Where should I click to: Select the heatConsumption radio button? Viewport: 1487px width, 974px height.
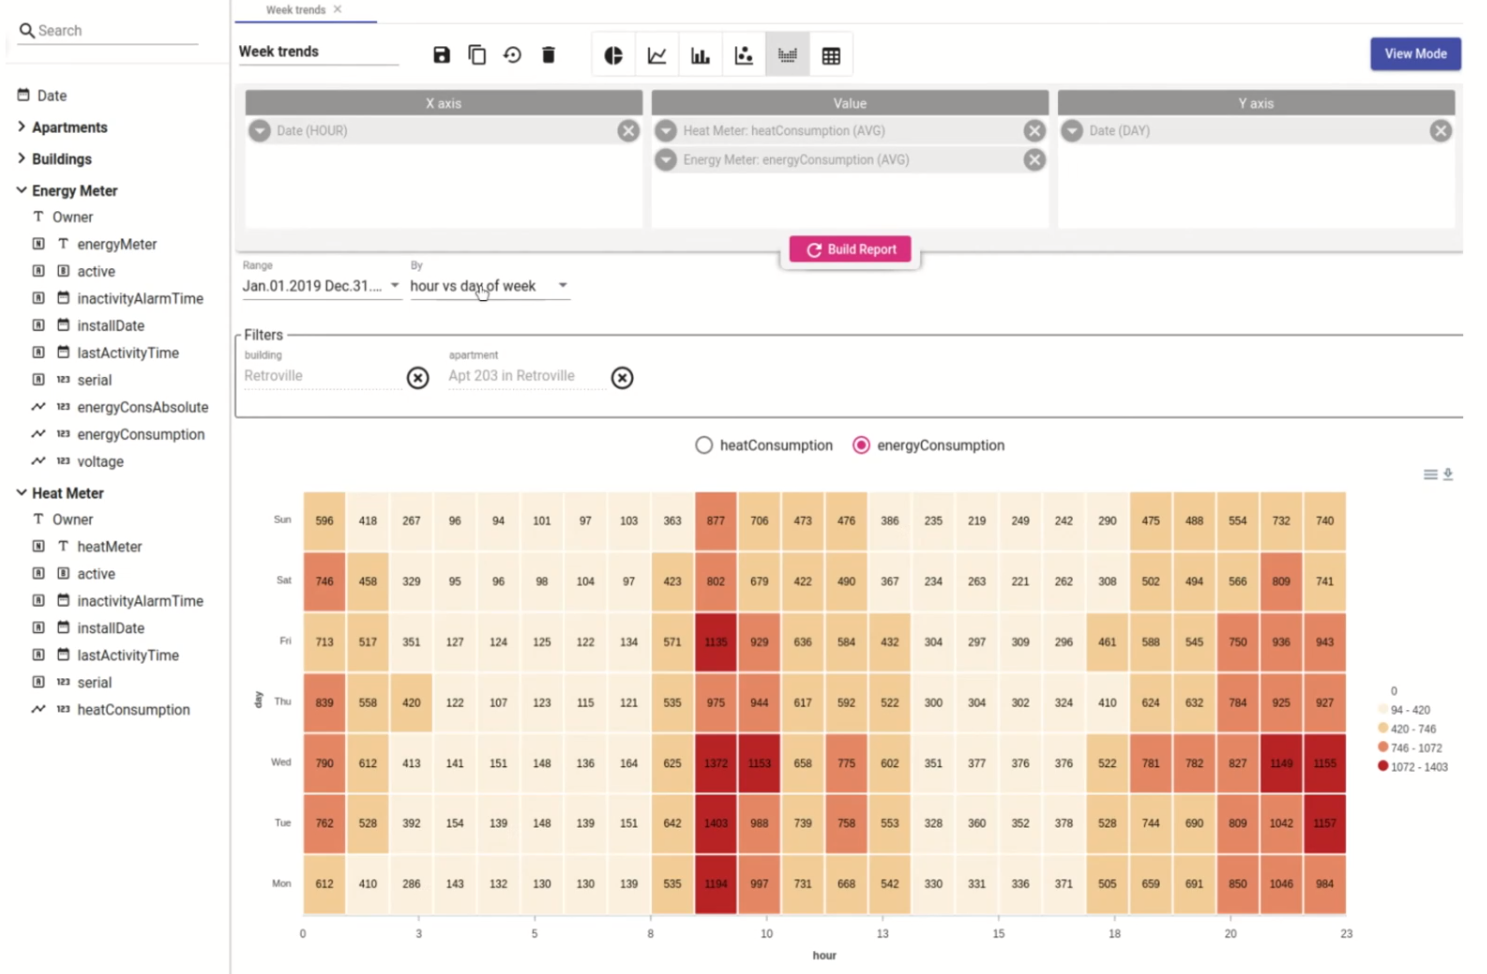(704, 445)
